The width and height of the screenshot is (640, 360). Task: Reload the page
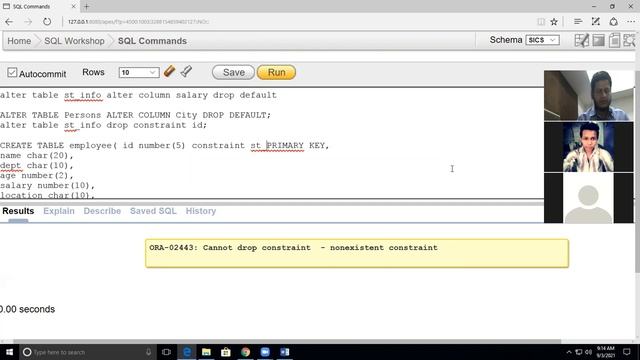click(x=47, y=22)
